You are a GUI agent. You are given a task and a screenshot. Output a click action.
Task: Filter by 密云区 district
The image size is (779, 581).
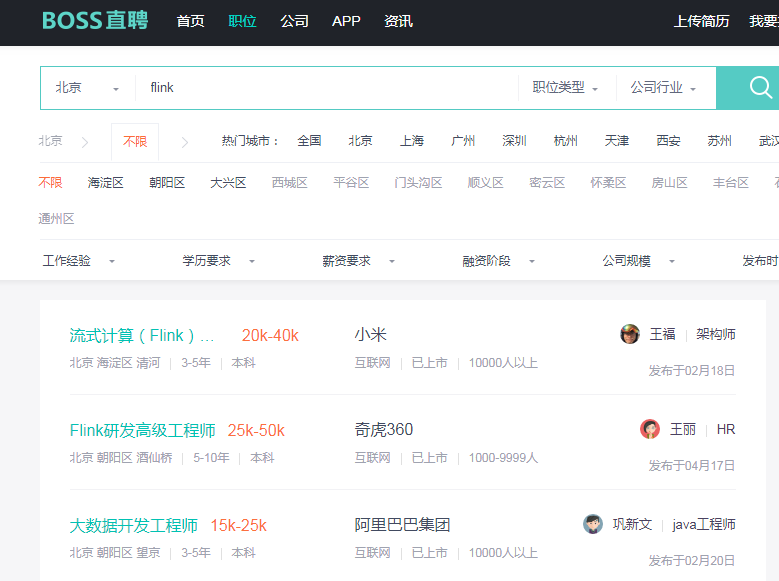tap(547, 183)
